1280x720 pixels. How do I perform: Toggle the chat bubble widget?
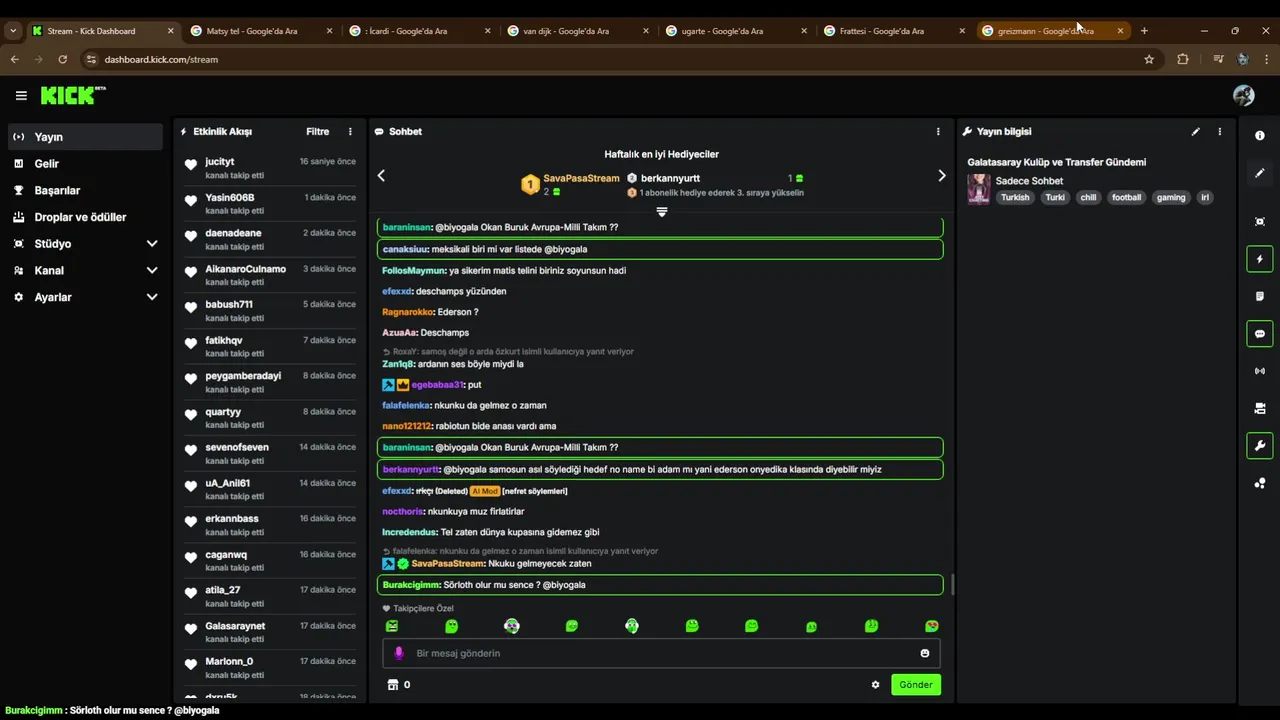1259,334
